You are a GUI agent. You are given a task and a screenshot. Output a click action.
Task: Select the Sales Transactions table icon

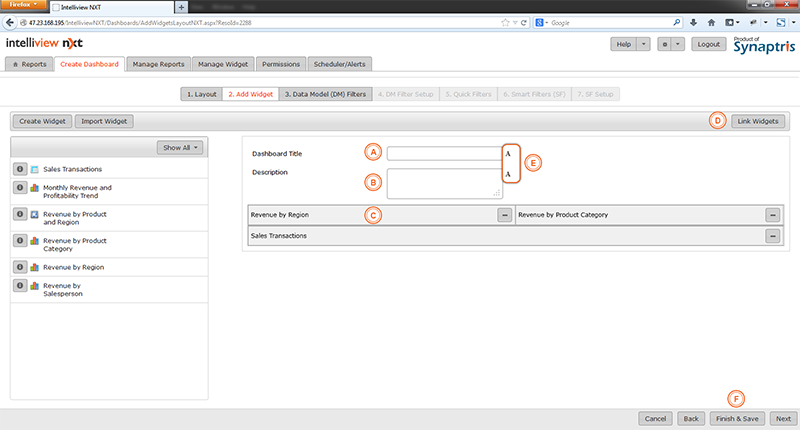(x=35, y=169)
